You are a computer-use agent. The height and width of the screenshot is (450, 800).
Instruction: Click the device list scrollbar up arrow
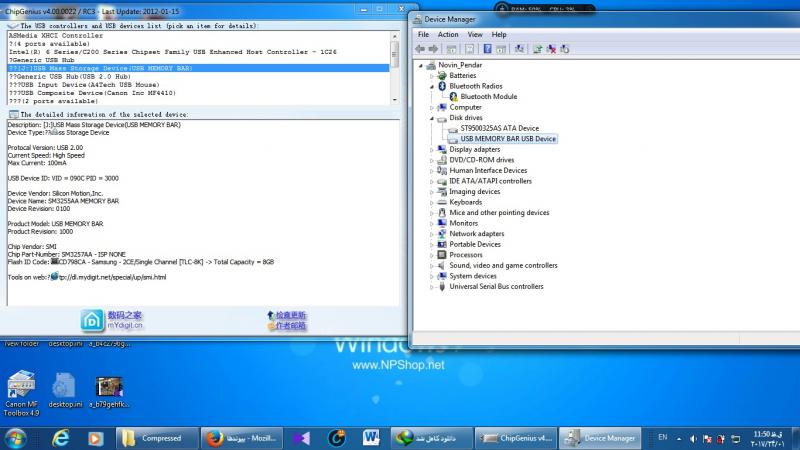(x=395, y=36)
